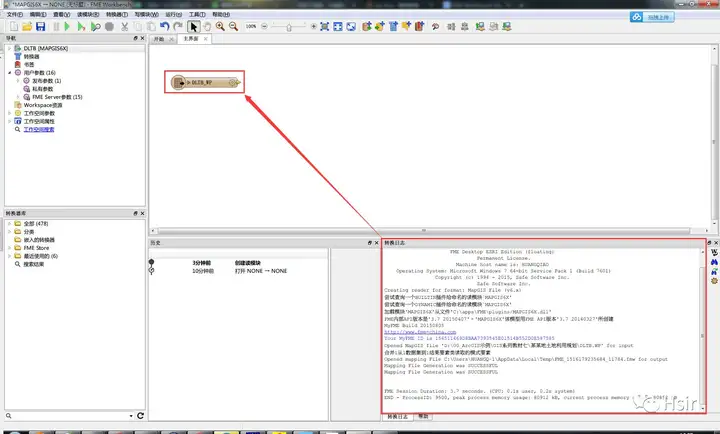The image size is (720, 434).
Task: Click the 工作空间搜索 link
Action: click(39, 130)
